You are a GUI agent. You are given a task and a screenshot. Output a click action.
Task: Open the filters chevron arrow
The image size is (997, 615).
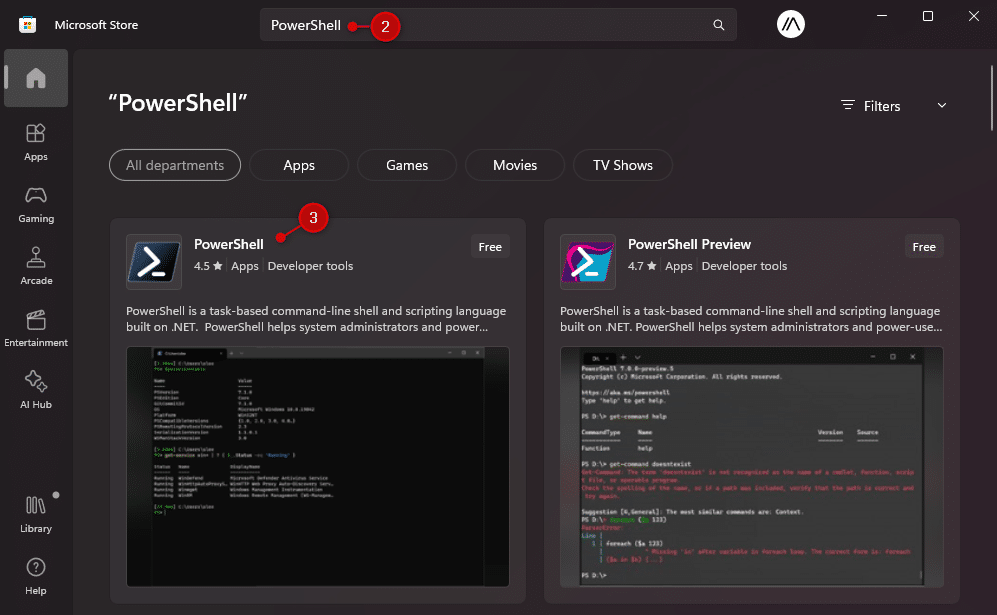coord(940,105)
